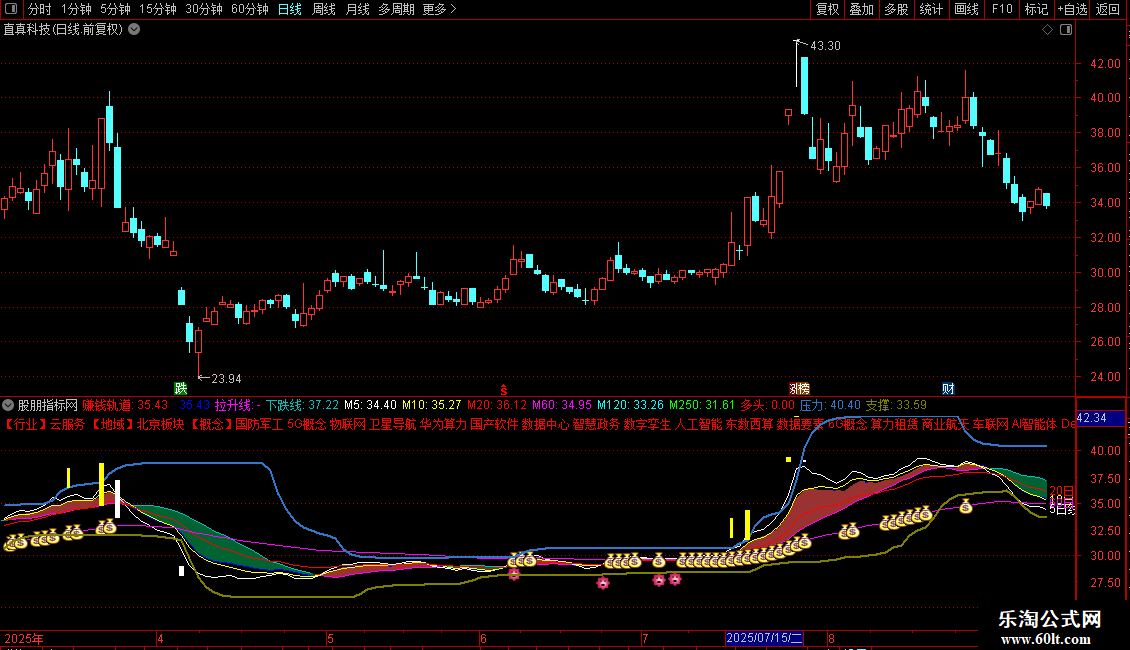The image size is (1130, 650).
Task: Select the 日线 daily period tab
Action: 290,9
